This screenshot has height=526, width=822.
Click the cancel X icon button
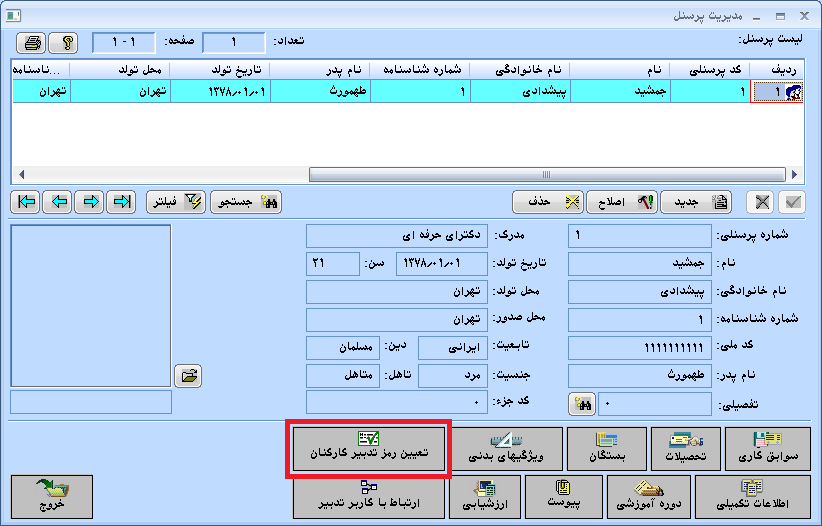761,201
